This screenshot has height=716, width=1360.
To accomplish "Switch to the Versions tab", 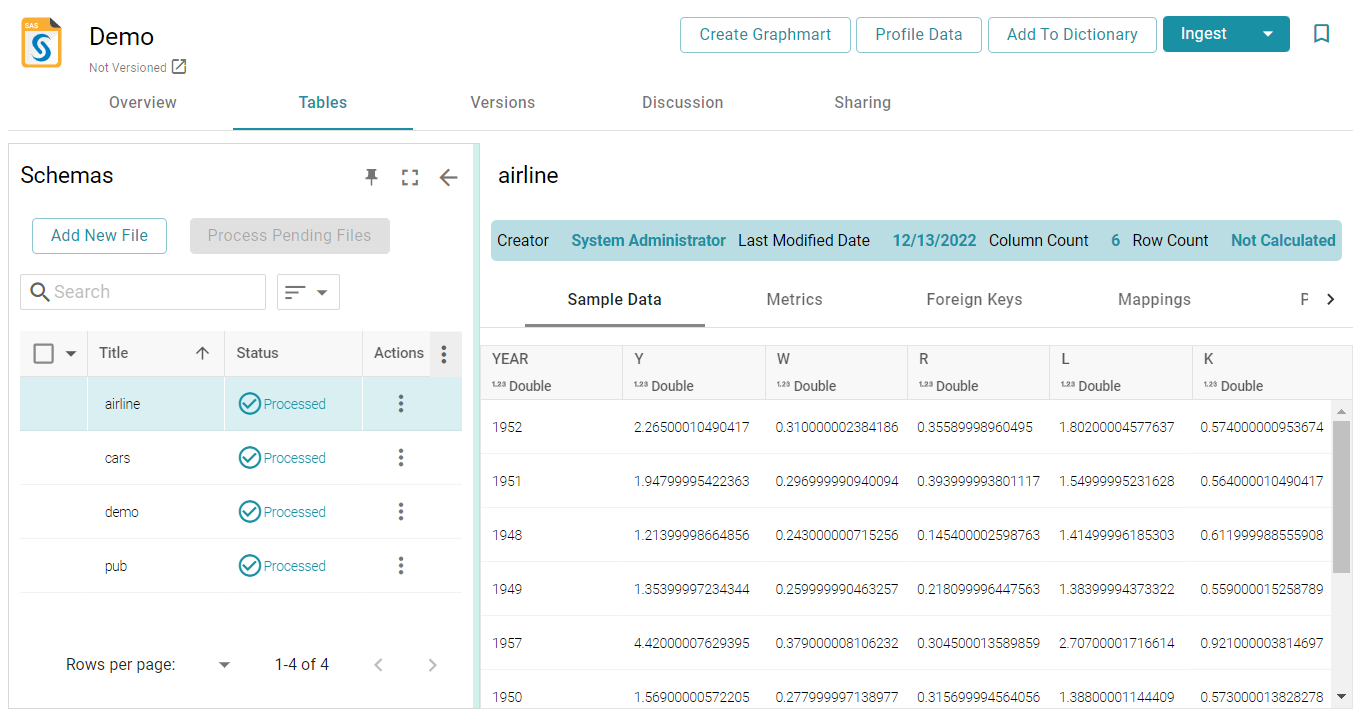I will [x=502, y=102].
